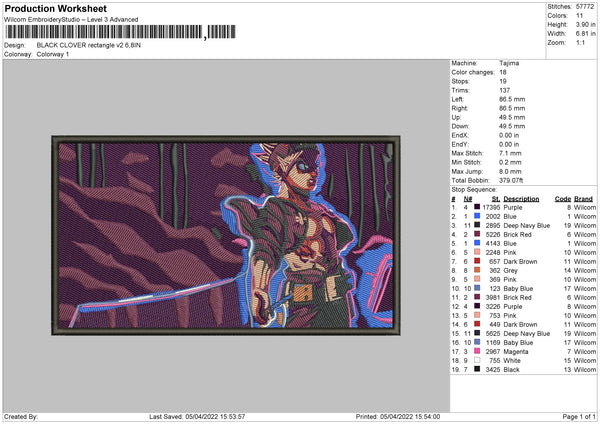This screenshot has height=424, width=600.
Task: Click the 'Grey' description text
Action: [510, 271]
